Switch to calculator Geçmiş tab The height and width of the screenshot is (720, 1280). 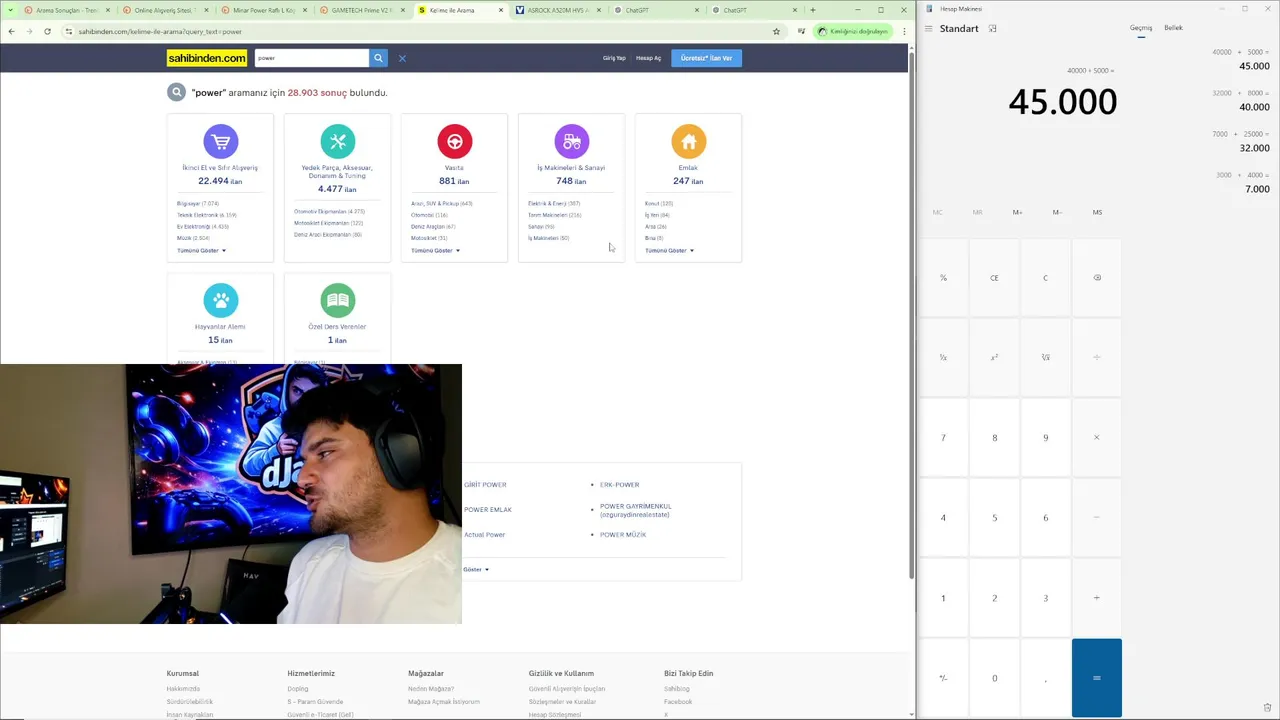1141,28
